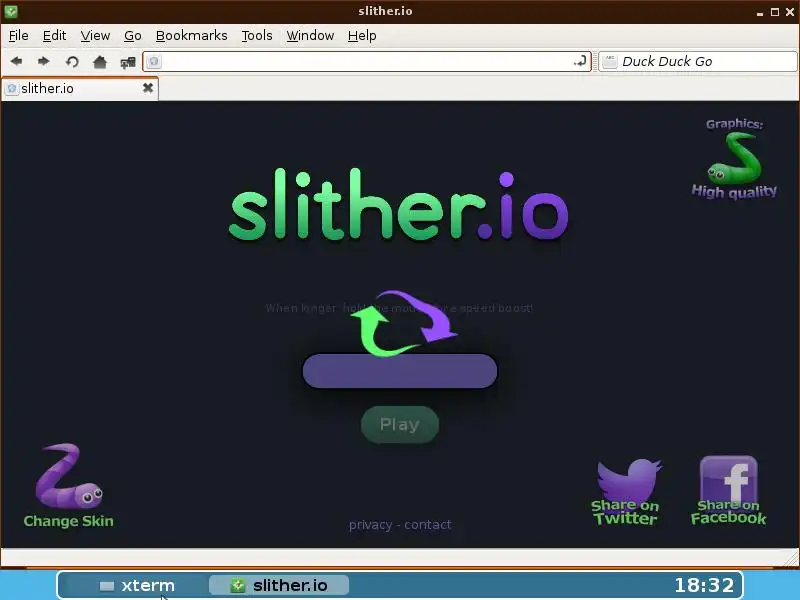Click the nickname input field
Image resolution: width=800 pixels, height=600 pixels.
[x=400, y=371]
